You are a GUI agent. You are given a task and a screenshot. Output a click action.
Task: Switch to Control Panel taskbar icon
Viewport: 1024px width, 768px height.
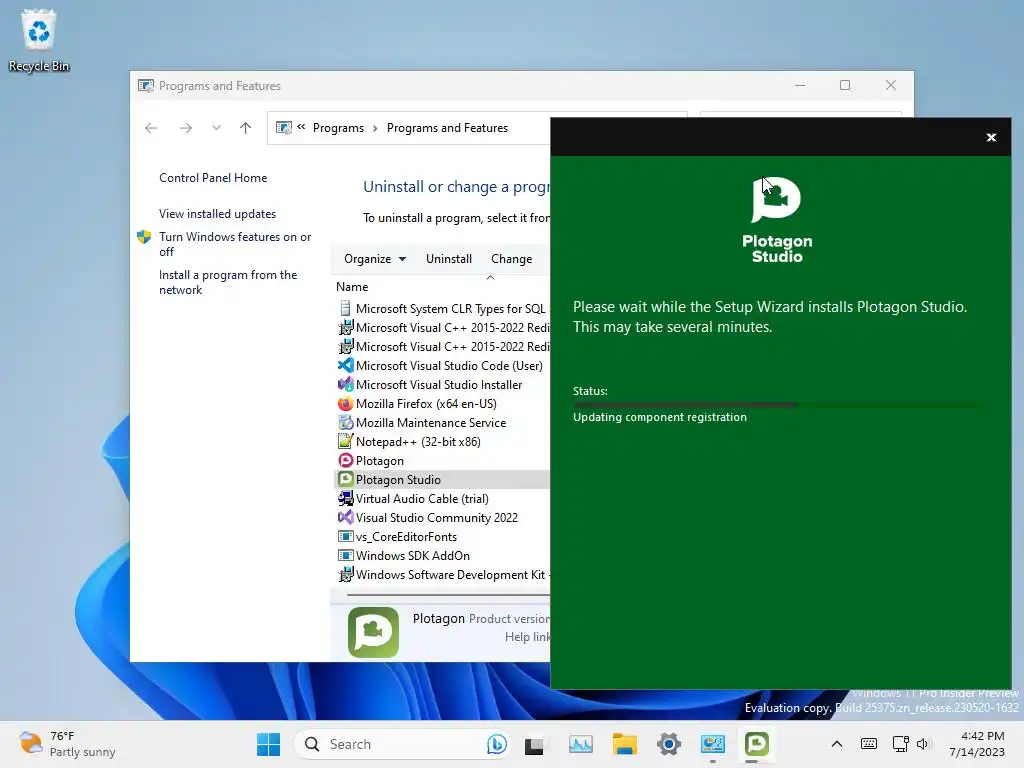click(x=712, y=744)
